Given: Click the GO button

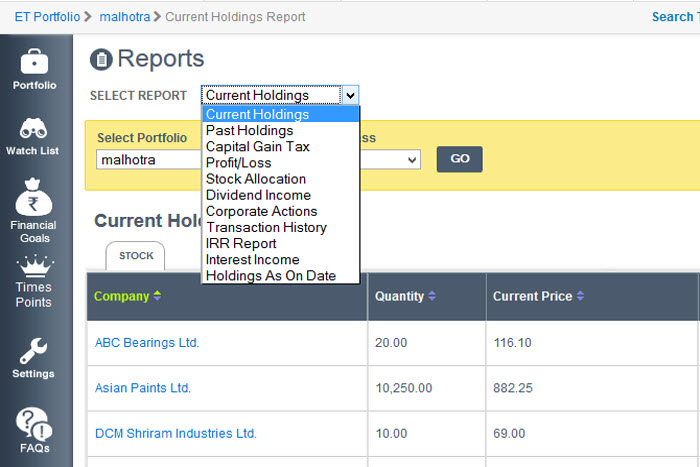Looking at the screenshot, I should tap(459, 159).
